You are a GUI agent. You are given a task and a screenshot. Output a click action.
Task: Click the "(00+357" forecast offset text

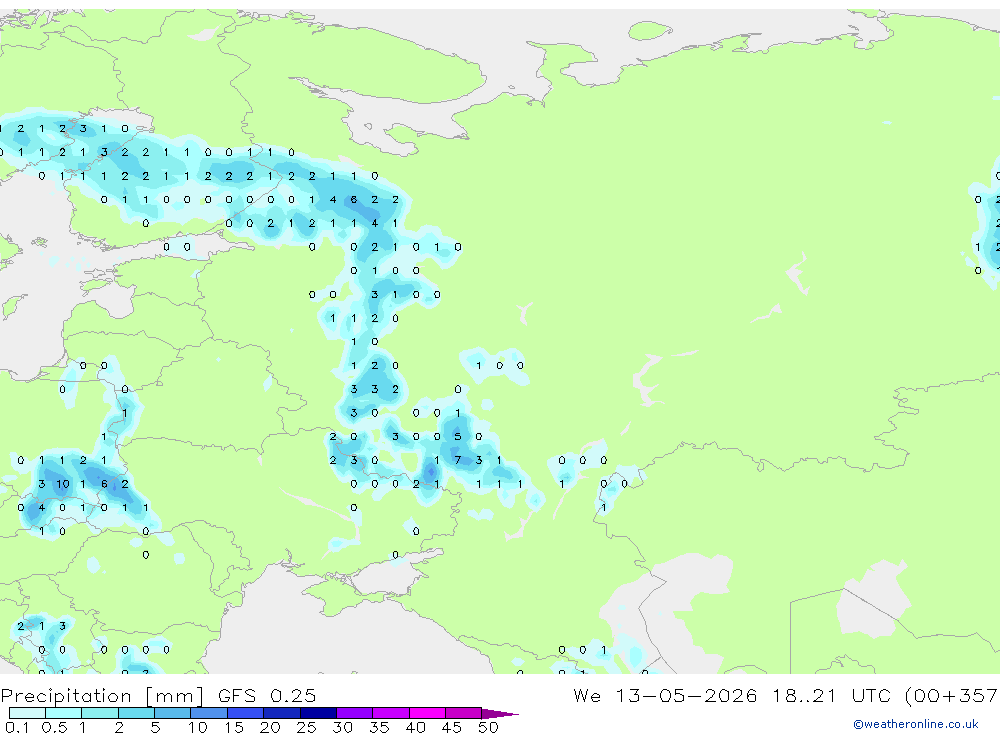tap(952, 695)
